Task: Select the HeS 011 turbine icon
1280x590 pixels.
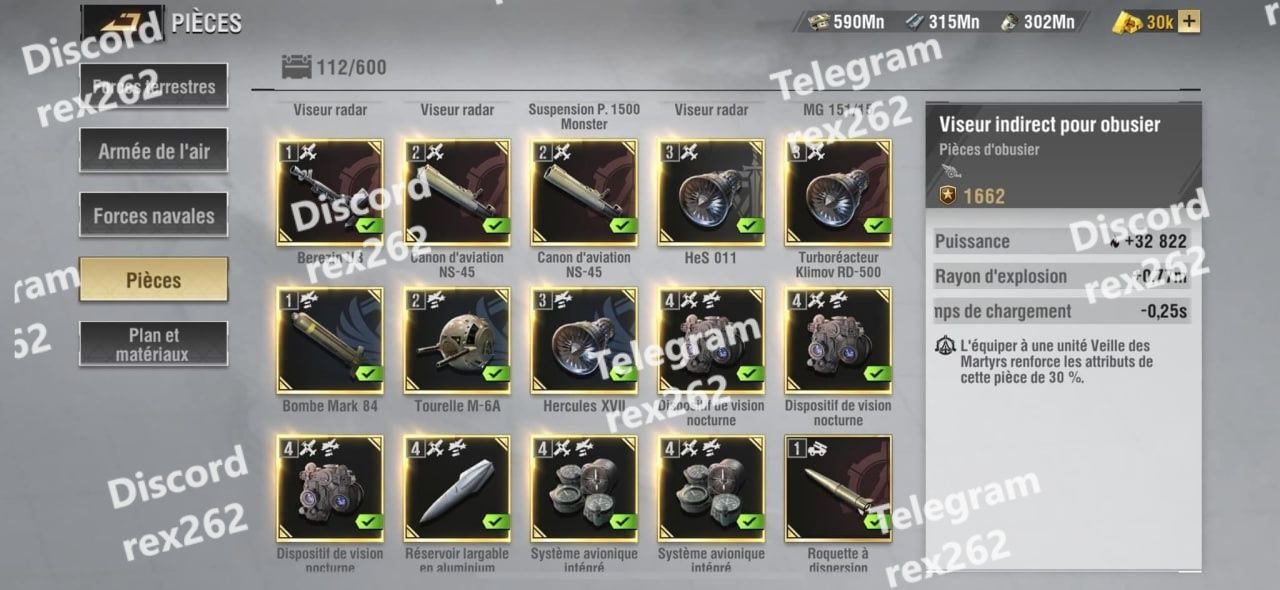Action: 711,193
